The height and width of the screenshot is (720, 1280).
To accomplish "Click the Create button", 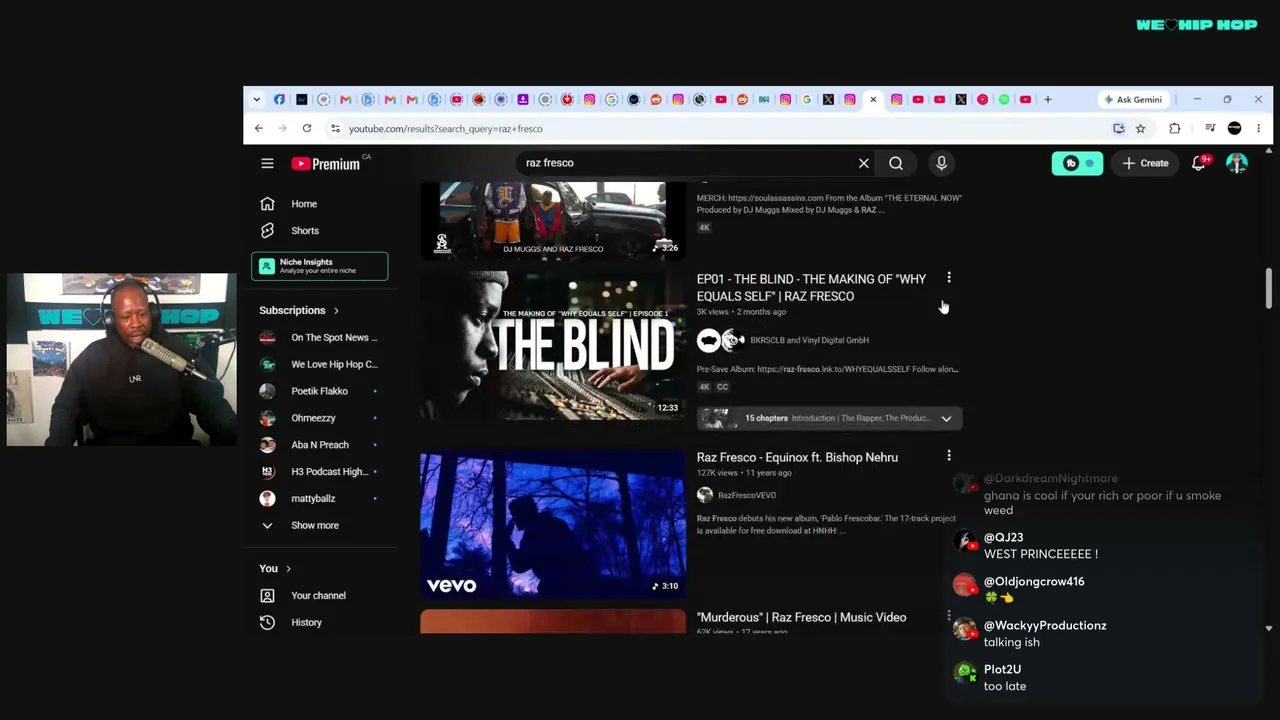I will pos(1145,163).
